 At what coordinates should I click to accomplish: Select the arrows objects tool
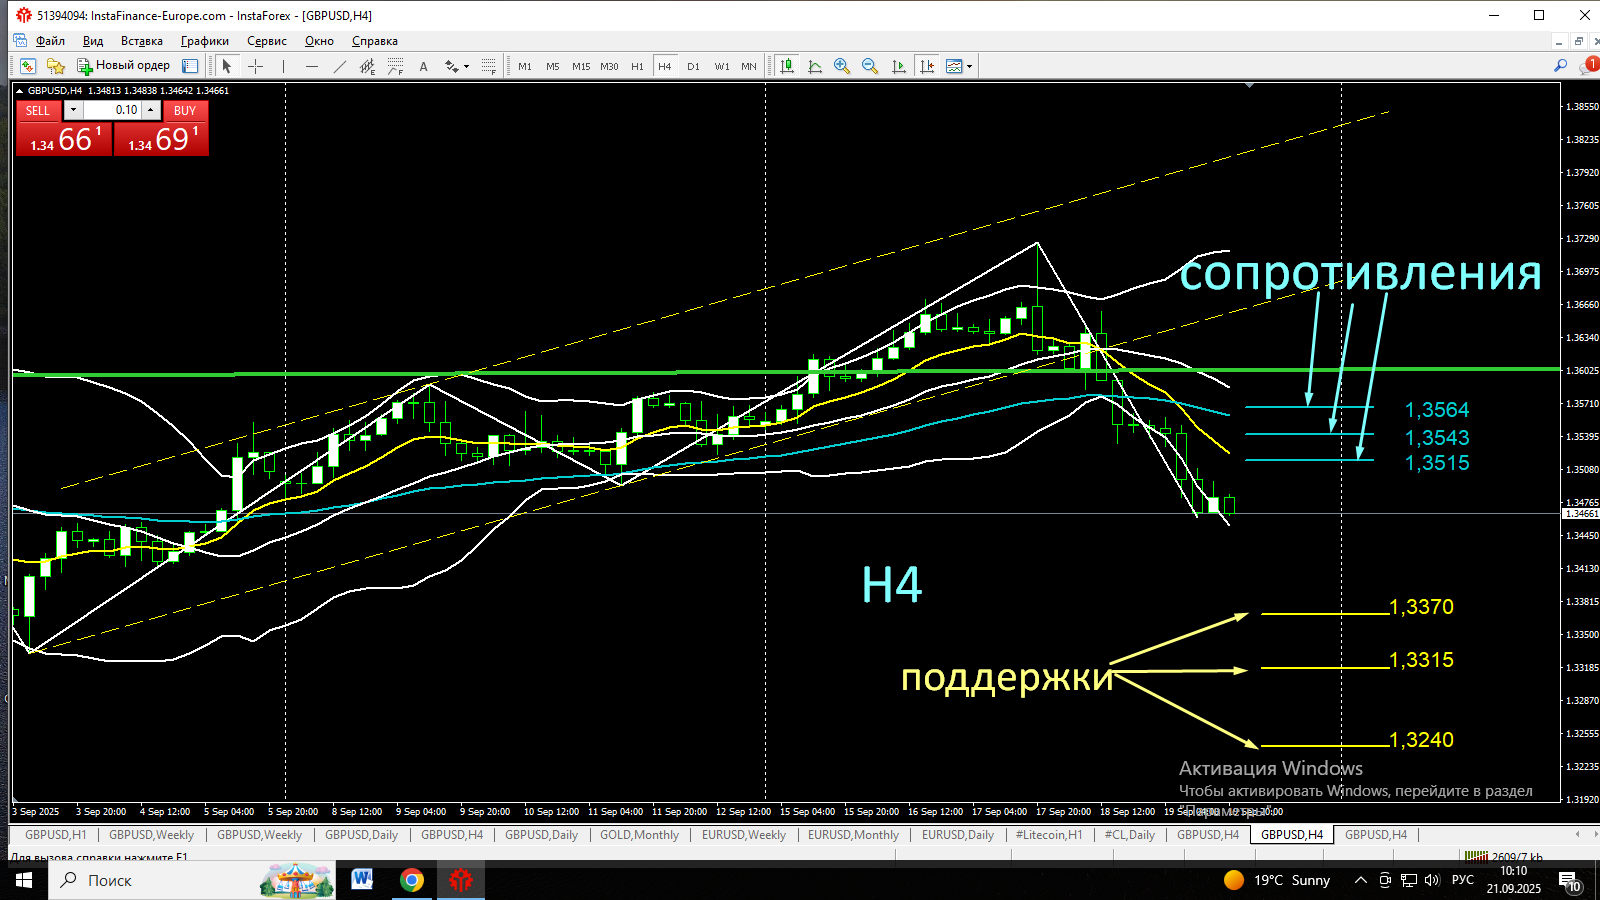point(451,66)
